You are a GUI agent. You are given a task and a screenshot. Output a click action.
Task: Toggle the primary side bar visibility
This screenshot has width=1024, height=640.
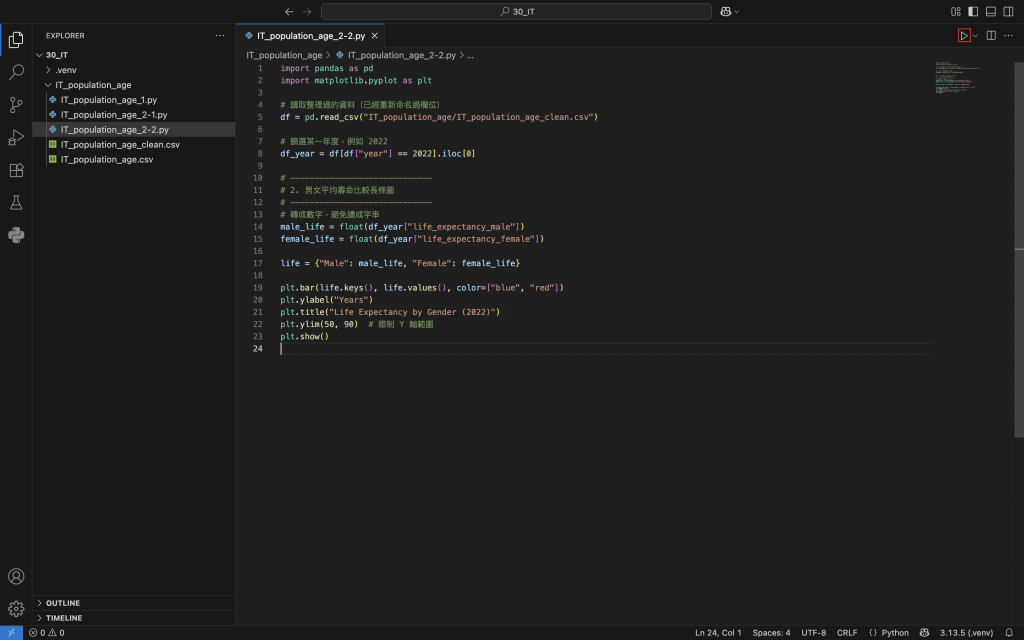973,11
